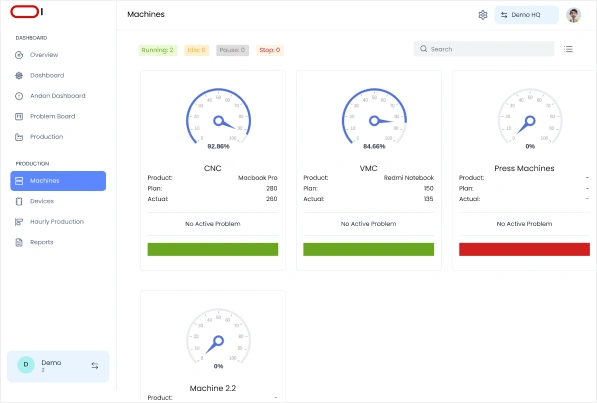Viewport: 597px width, 403px height.
Task: Open Production under Dashboard section
Action: (46, 137)
